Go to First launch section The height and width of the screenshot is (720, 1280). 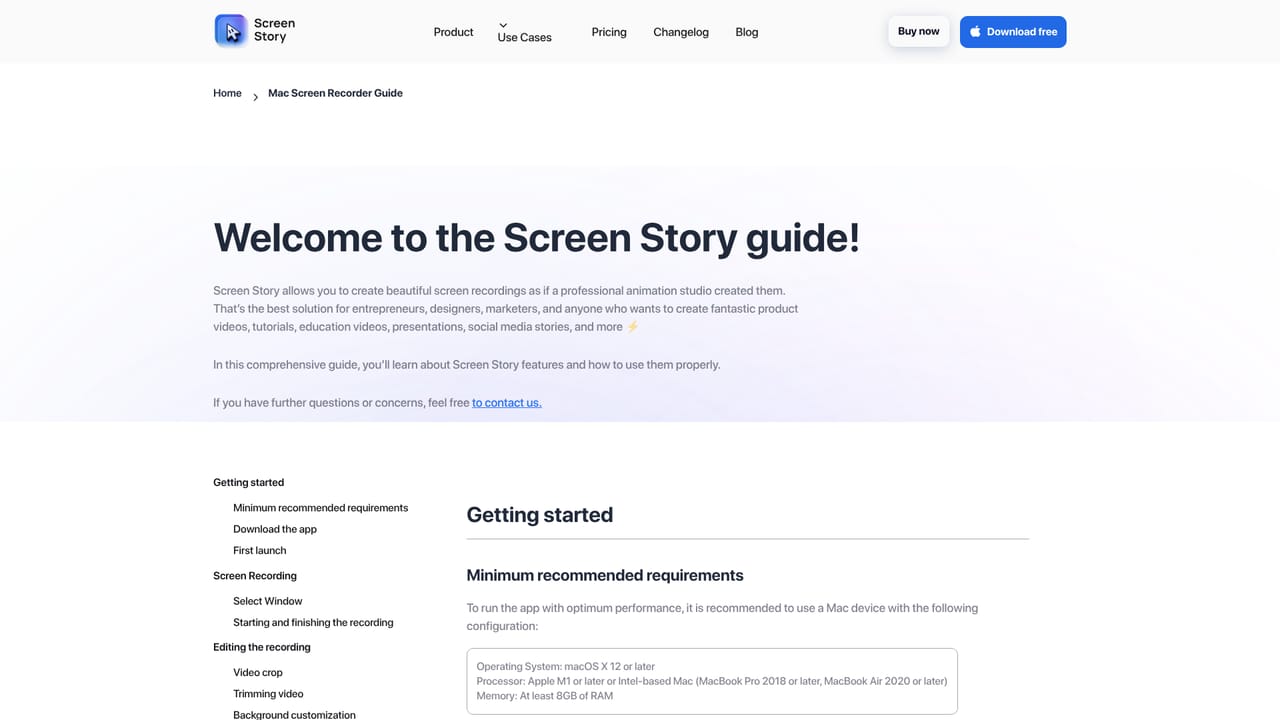click(x=260, y=550)
